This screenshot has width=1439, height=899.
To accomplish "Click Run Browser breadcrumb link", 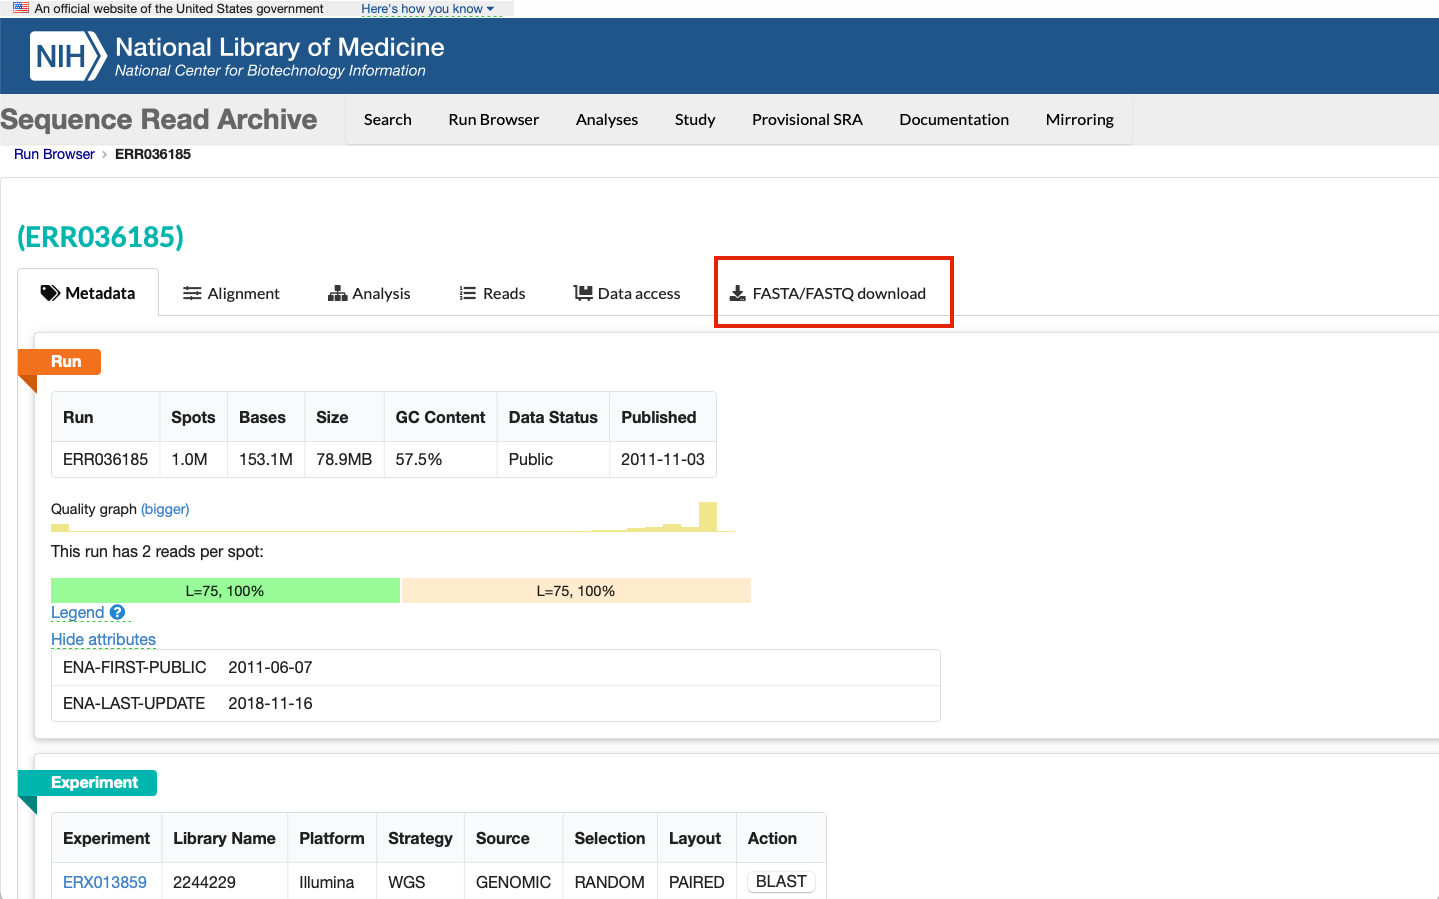I will (54, 154).
